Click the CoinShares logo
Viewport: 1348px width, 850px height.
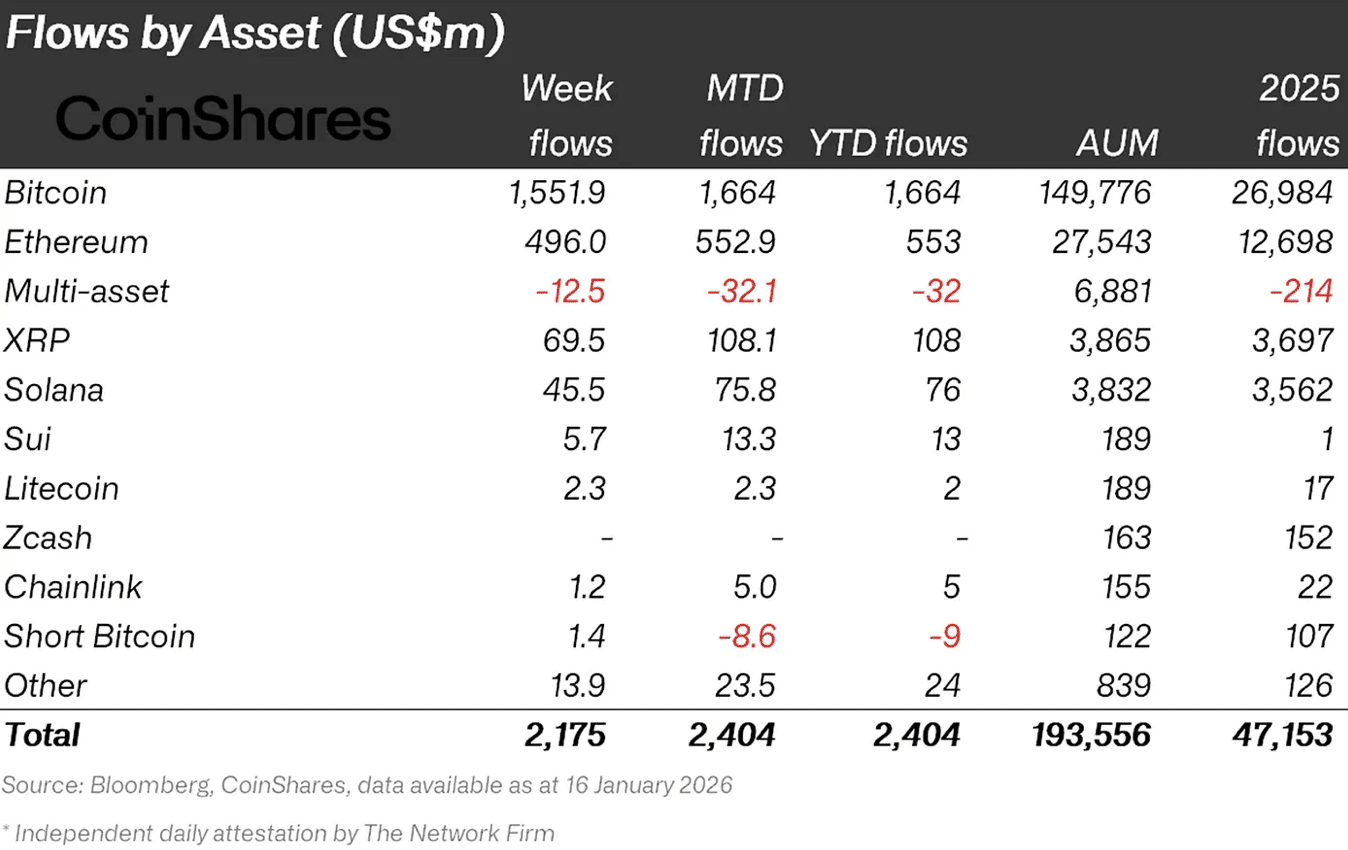(x=223, y=119)
